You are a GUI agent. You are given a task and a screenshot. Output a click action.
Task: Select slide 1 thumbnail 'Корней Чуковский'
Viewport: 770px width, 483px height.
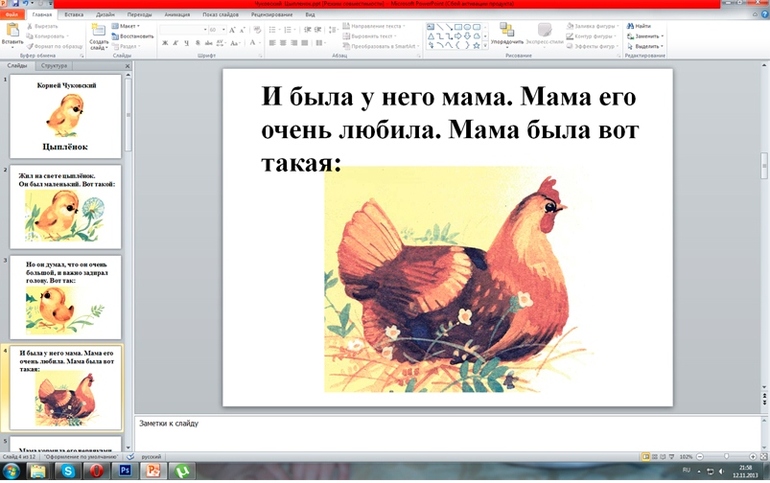coord(65,116)
